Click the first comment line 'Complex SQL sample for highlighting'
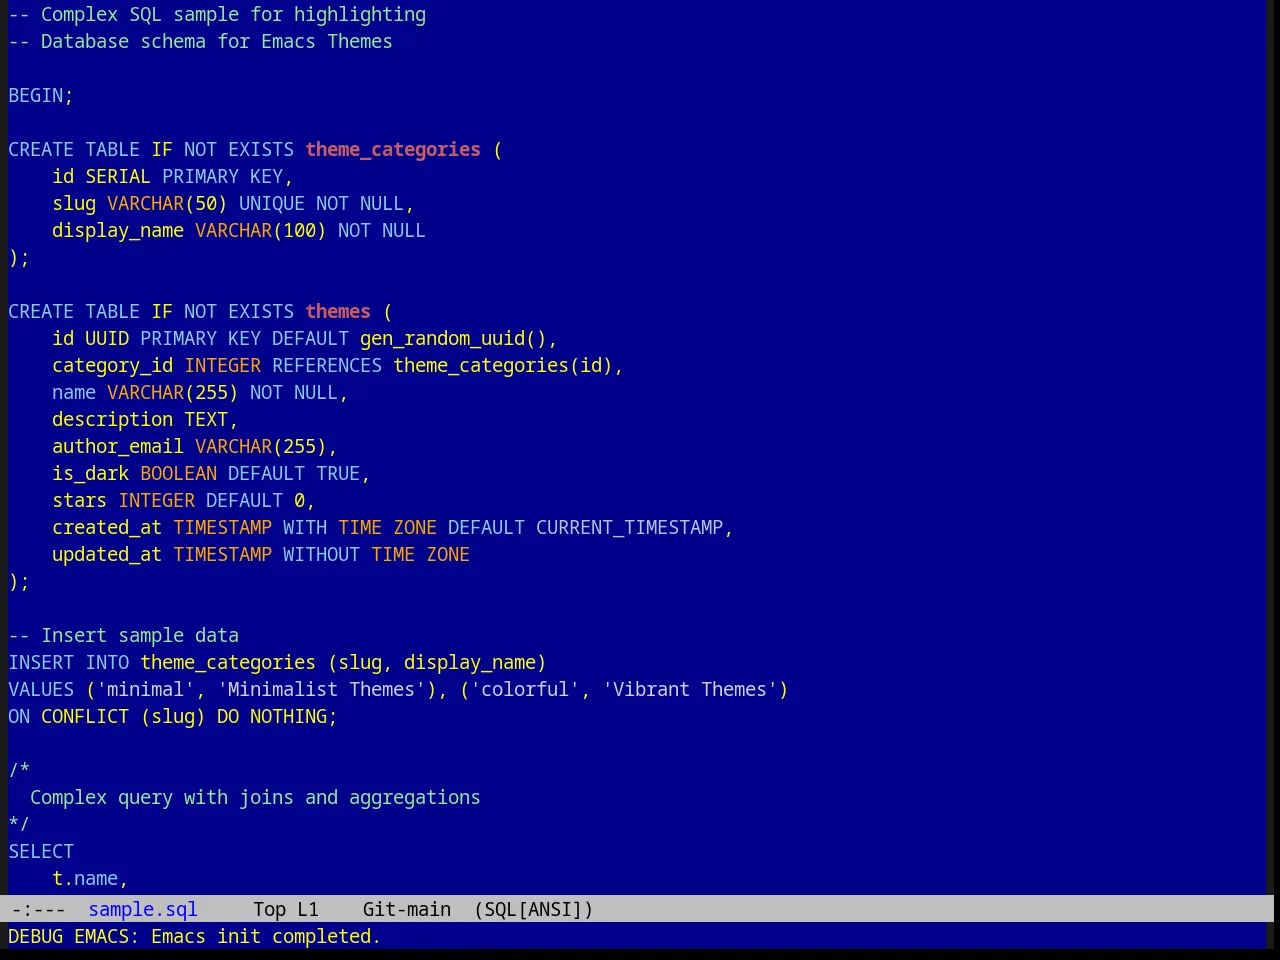This screenshot has height=960, width=1280. click(217, 14)
